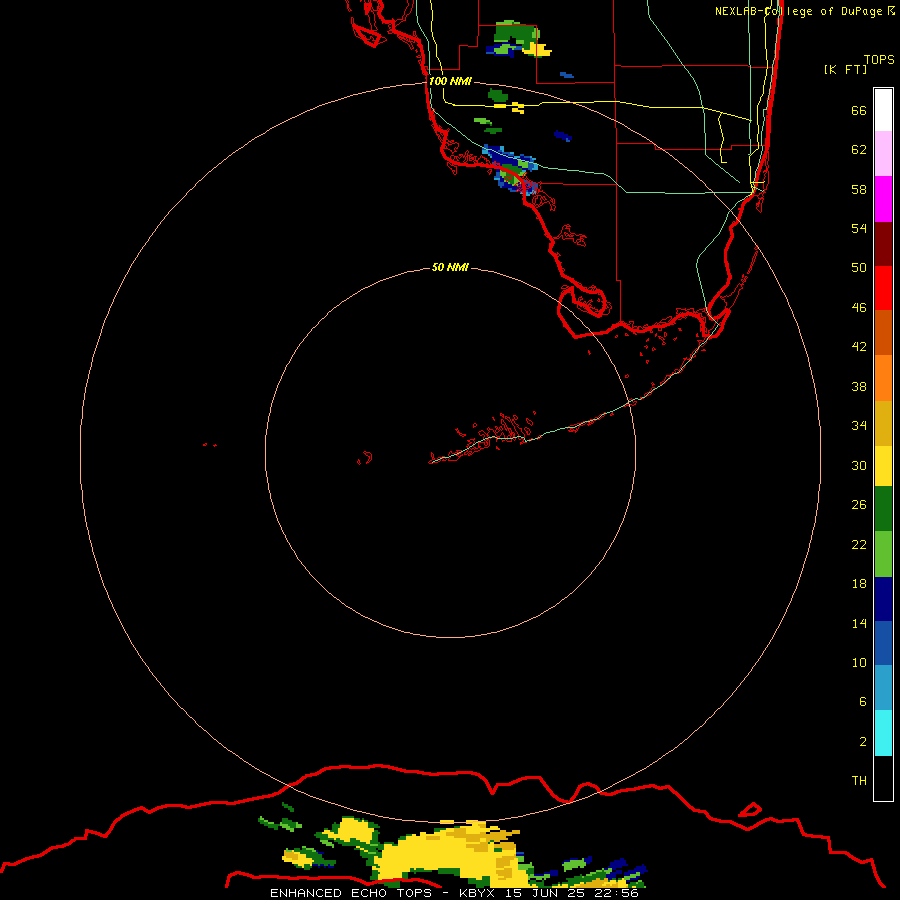
Task: Click the 54 legend scale label
Action: (x=859, y=228)
